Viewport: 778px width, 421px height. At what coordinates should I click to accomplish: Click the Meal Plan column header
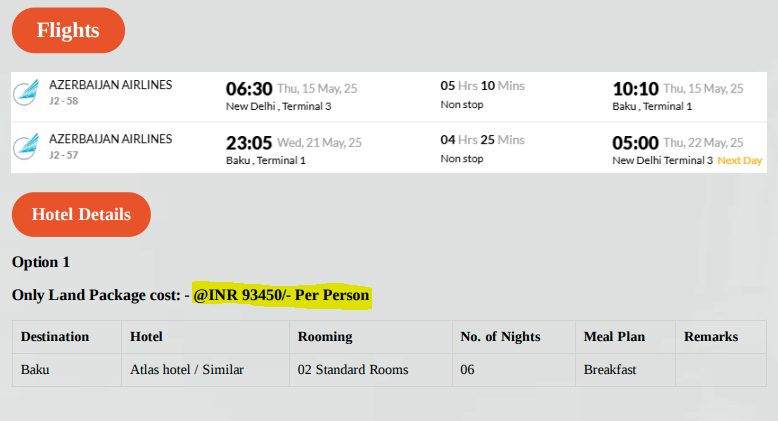coord(614,337)
